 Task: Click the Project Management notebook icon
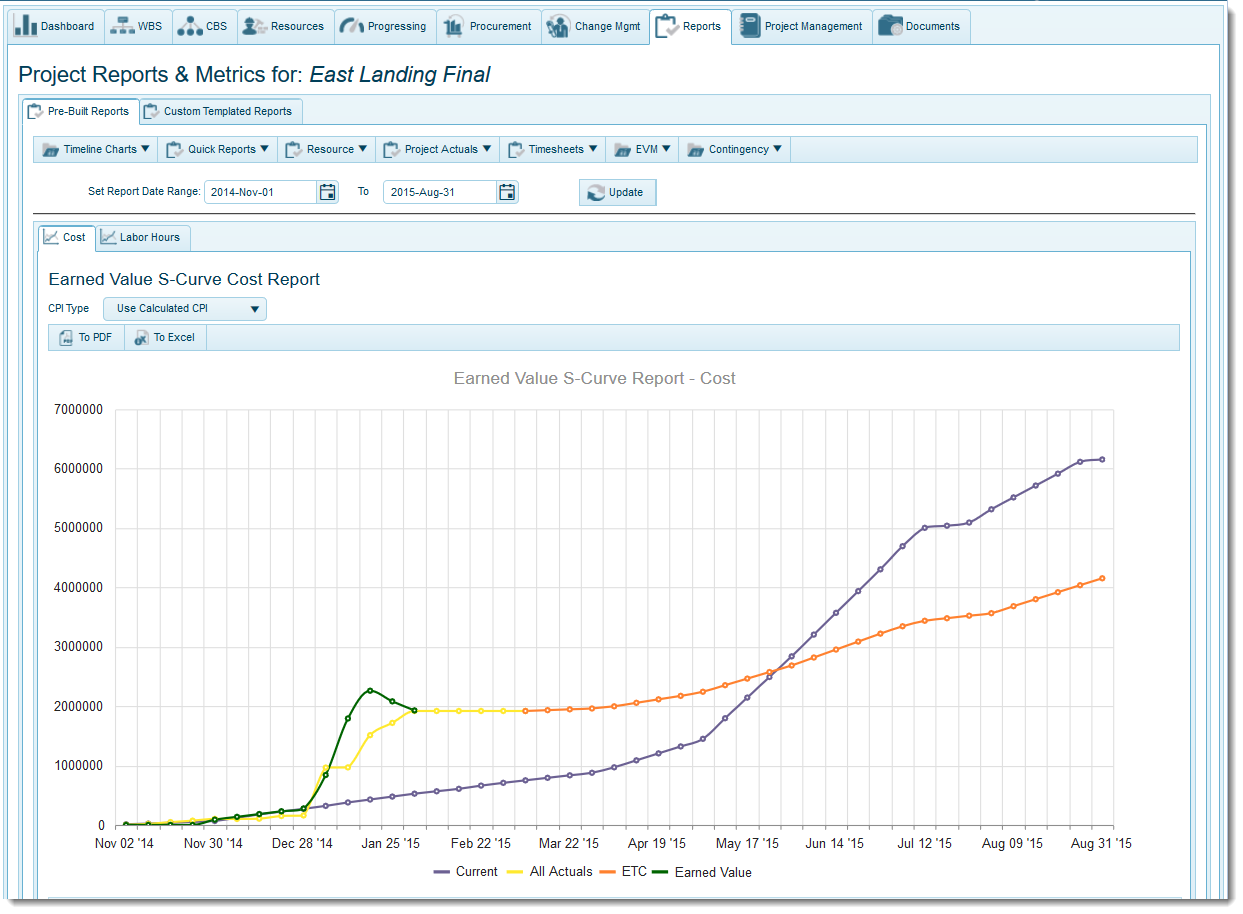(748, 26)
